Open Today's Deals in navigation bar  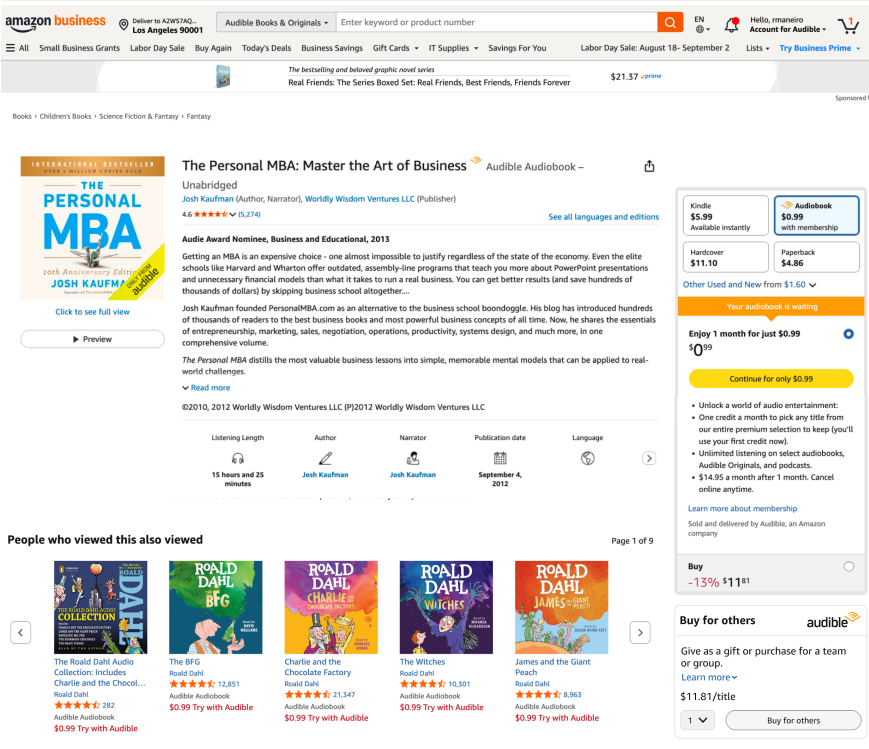(266, 48)
